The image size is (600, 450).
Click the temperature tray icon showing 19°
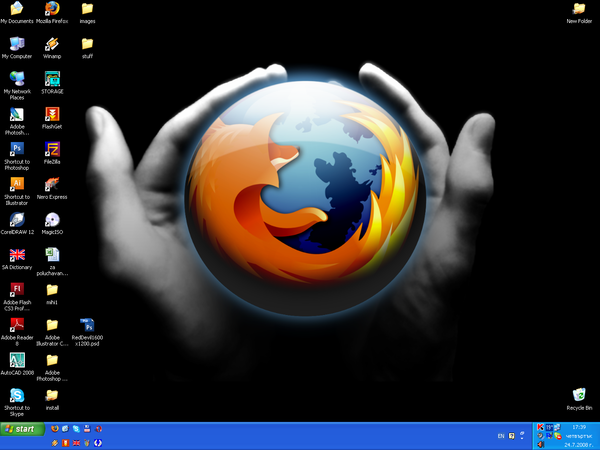[x=549, y=427]
